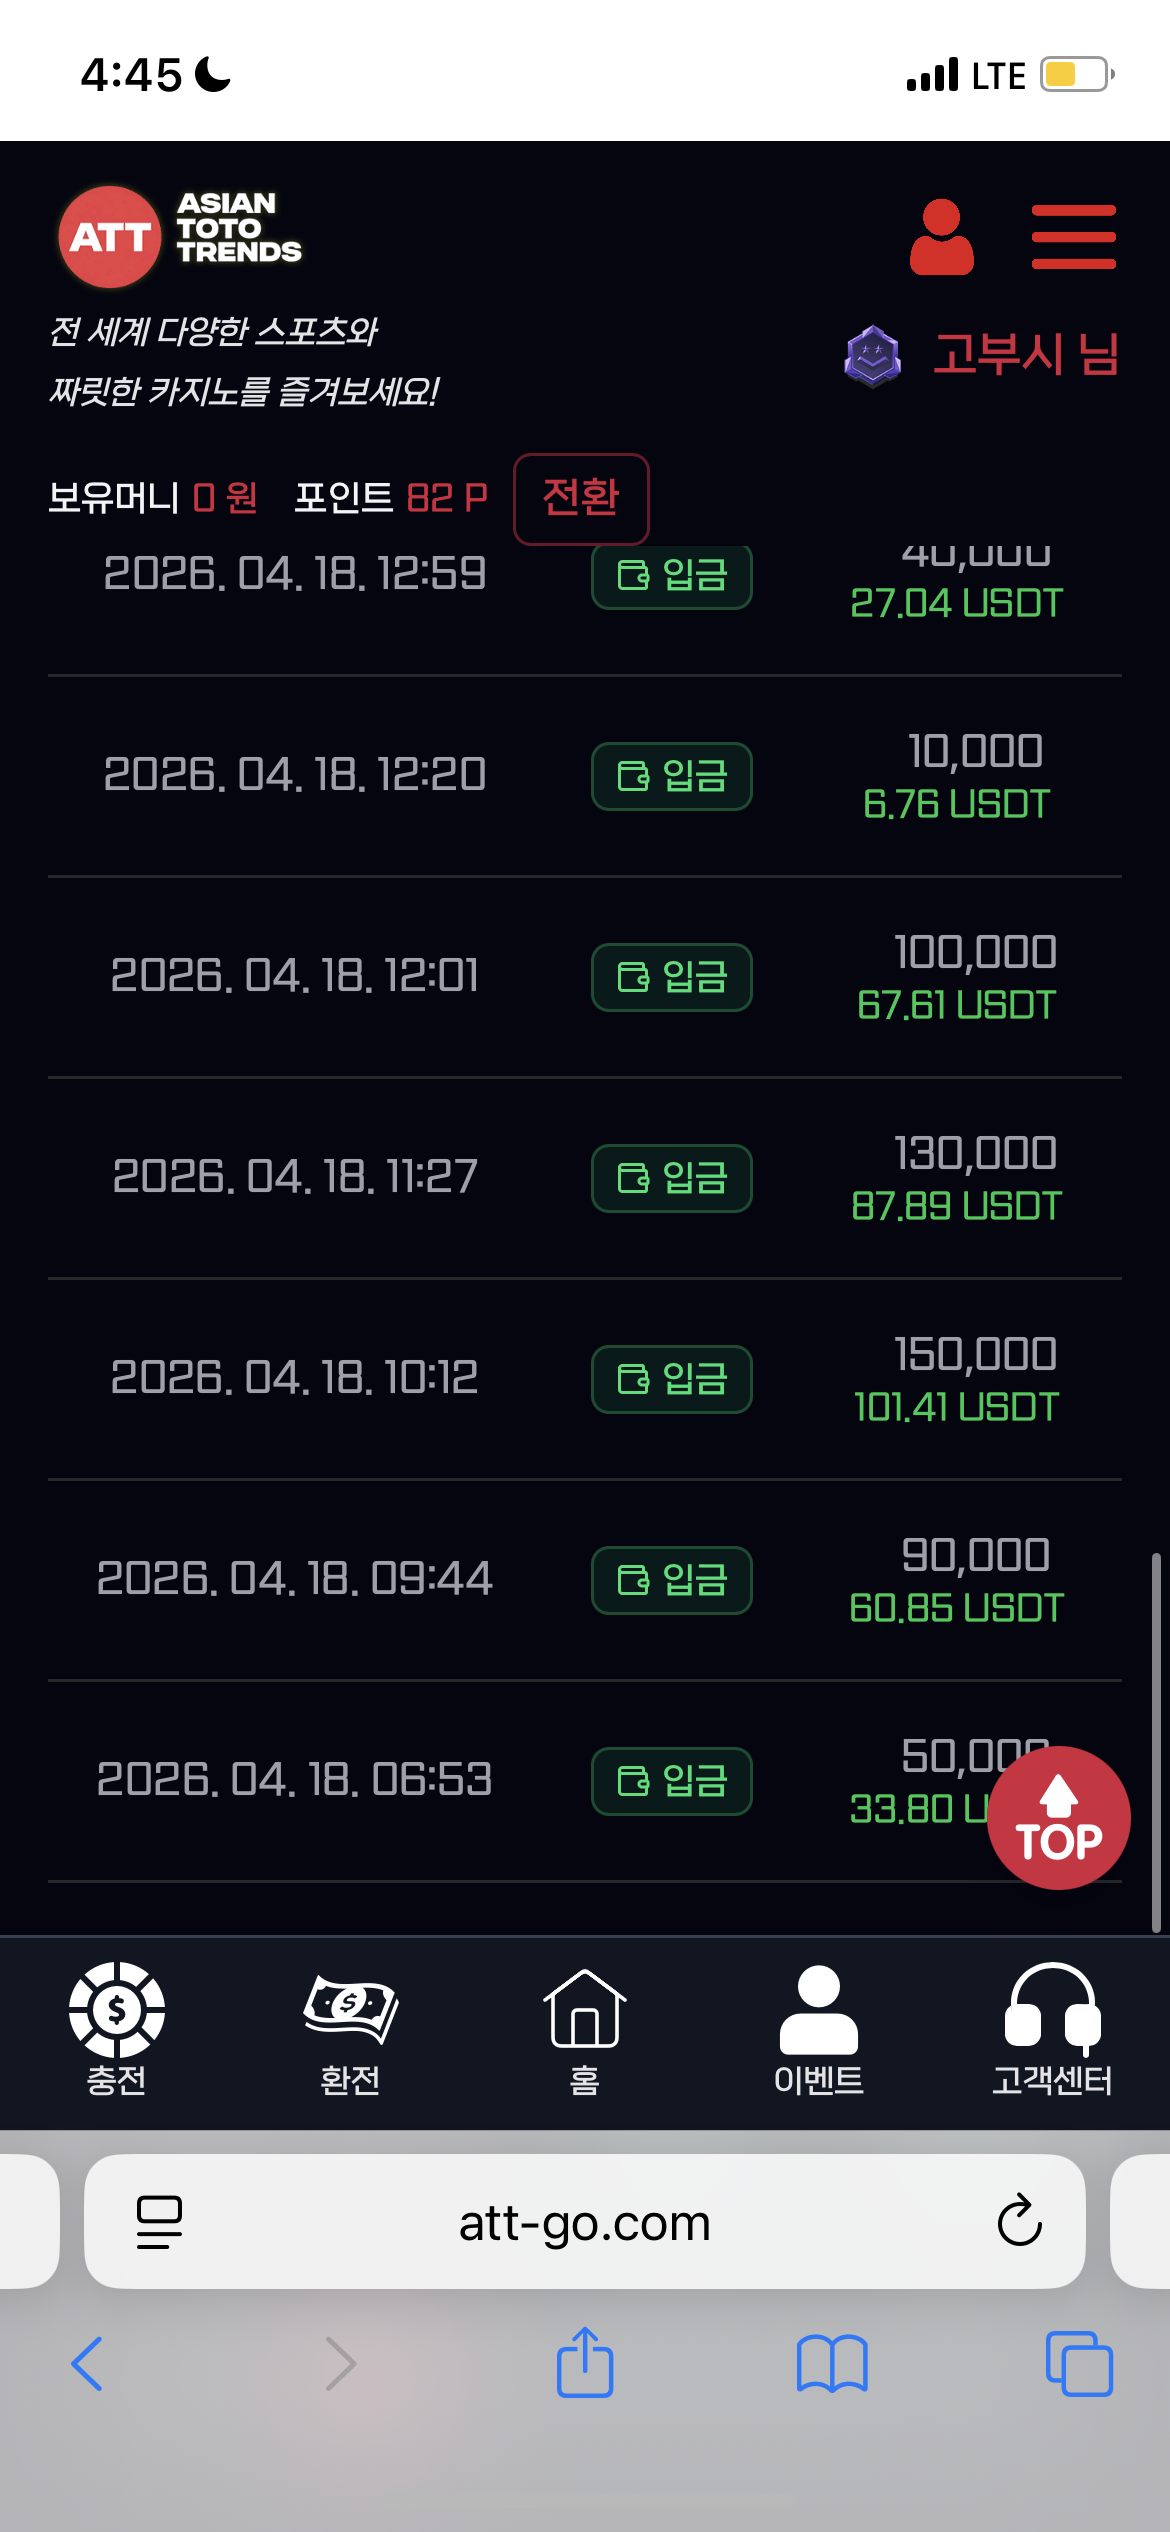Tap the ATT Asian Toto Trends logo
Viewport: 1170px width, 2532px height.
click(180, 236)
